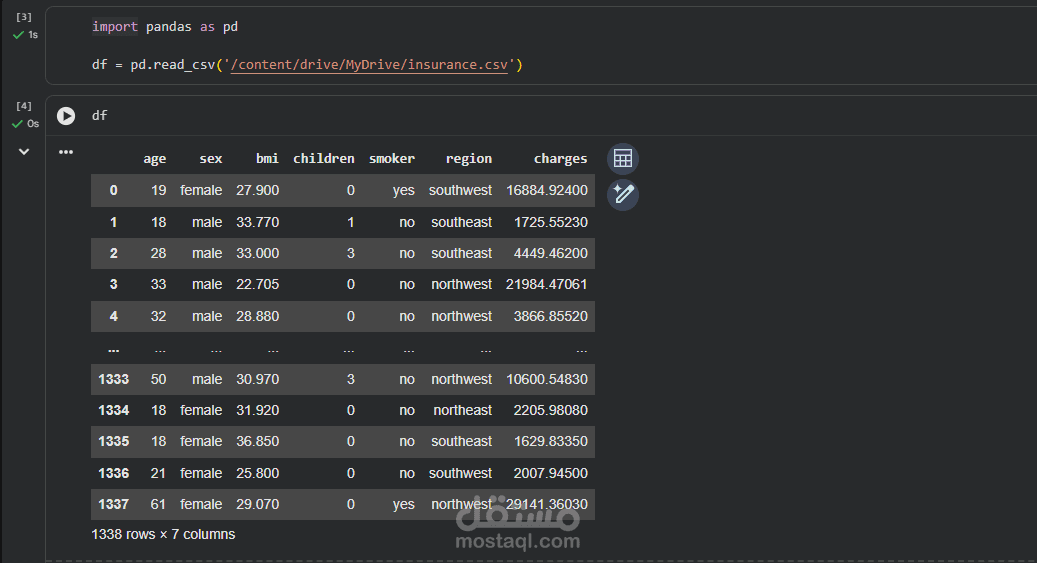The width and height of the screenshot is (1037, 563).
Task: Click bmi value 33.000
Action: [x=257, y=253]
